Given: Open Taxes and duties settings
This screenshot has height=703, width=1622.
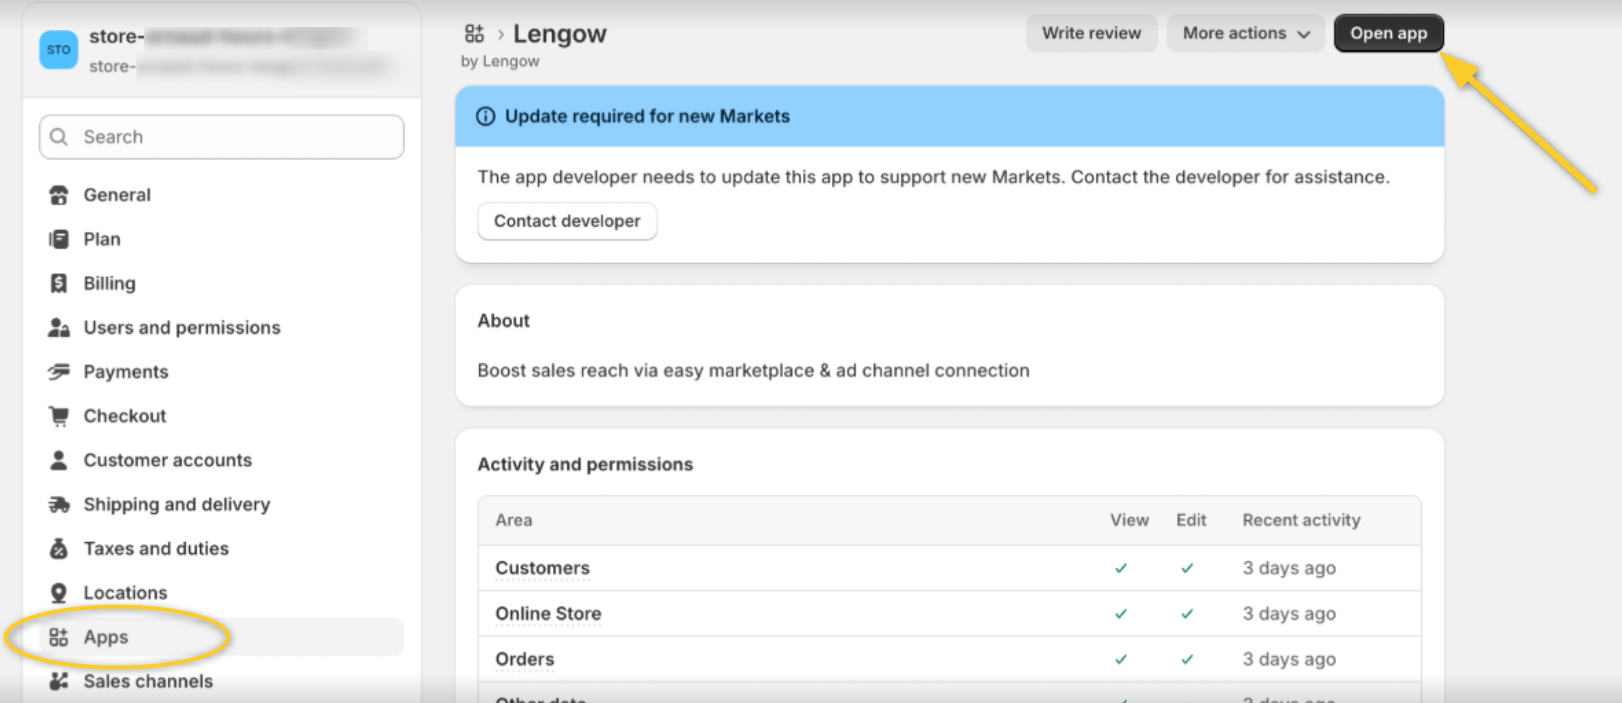Looking at the screenshot, I should pos(156,549).
